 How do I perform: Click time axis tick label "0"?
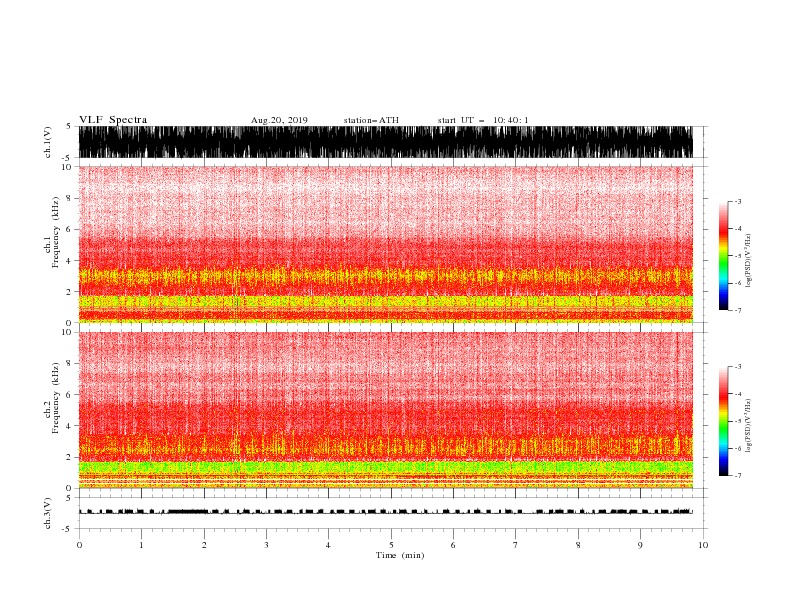(x=79, y=545)
